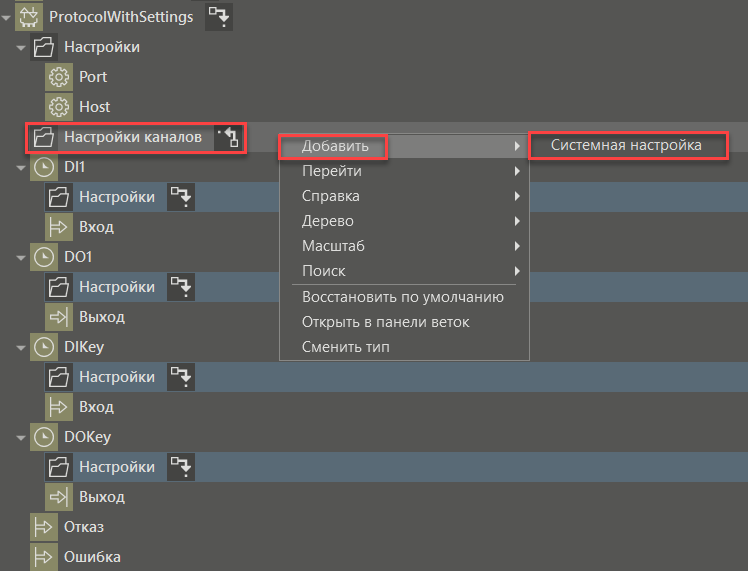This screenshot has width=748, height=571.
Task: Select Настройки label under DO1
Action: click(117, 287)
